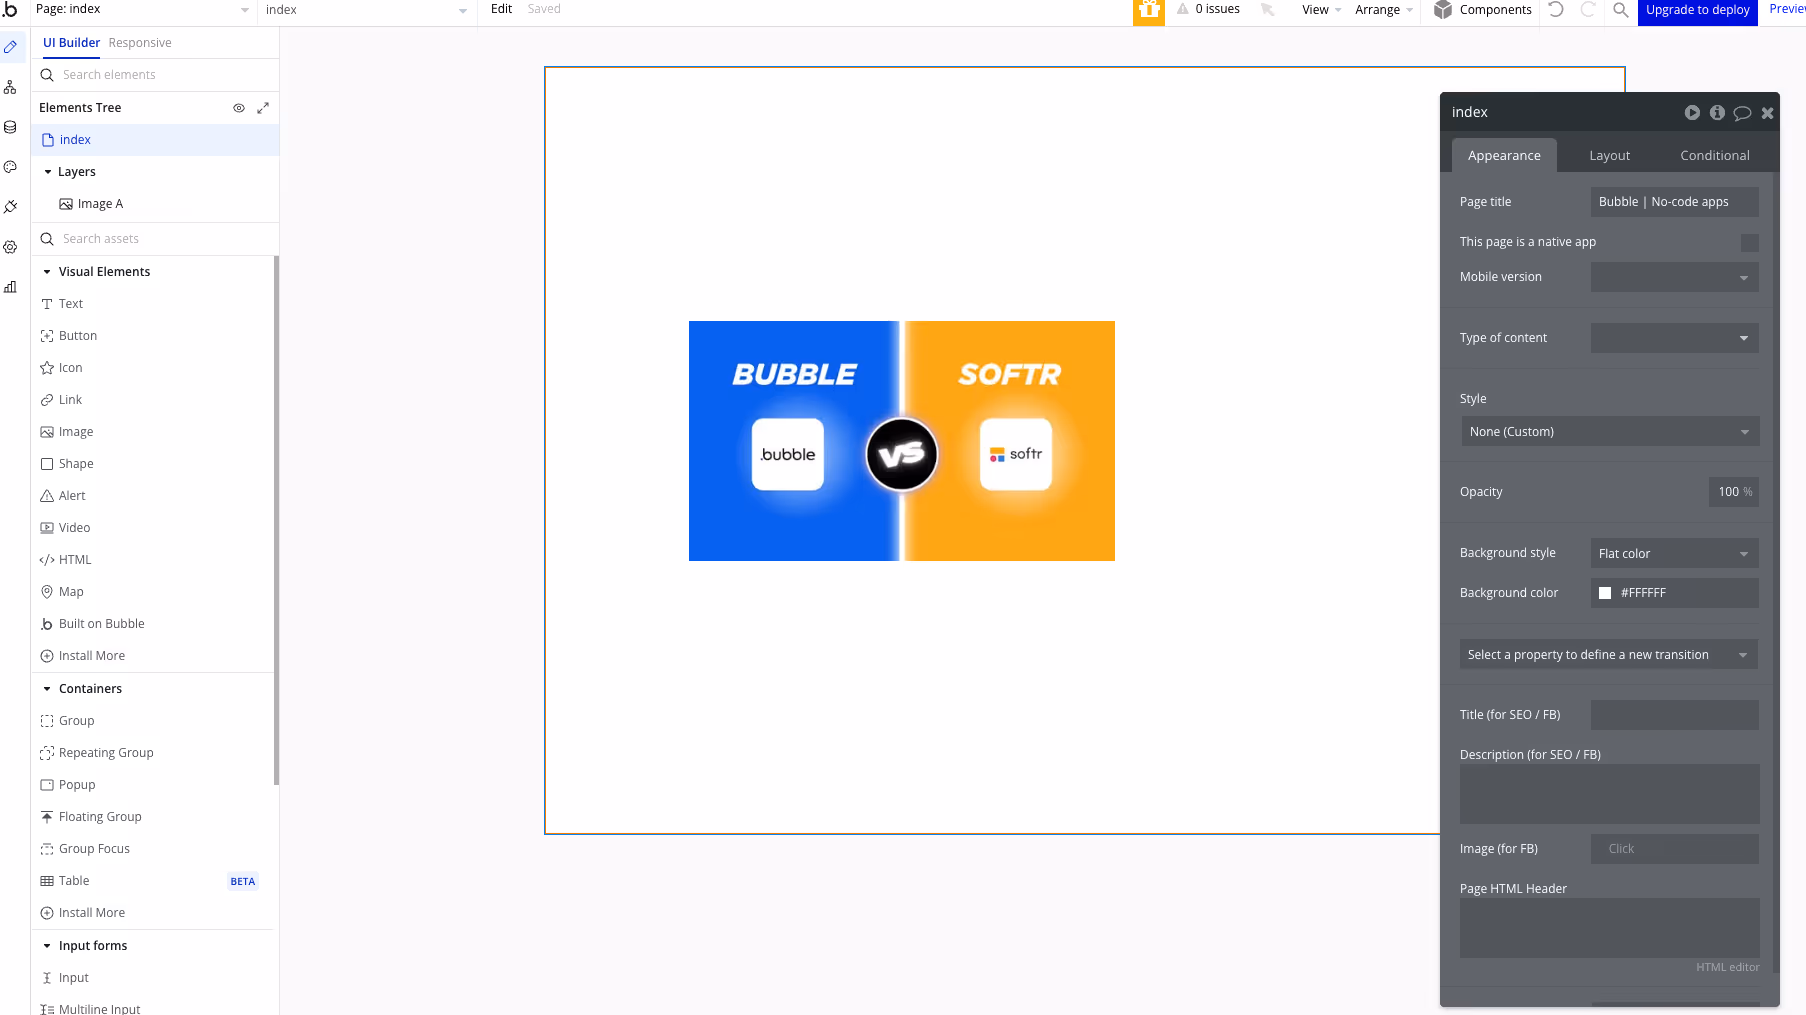Select the UI Builder tab
The width and height of the screenshot is (1806, 1015).
[x=71, y=43]
